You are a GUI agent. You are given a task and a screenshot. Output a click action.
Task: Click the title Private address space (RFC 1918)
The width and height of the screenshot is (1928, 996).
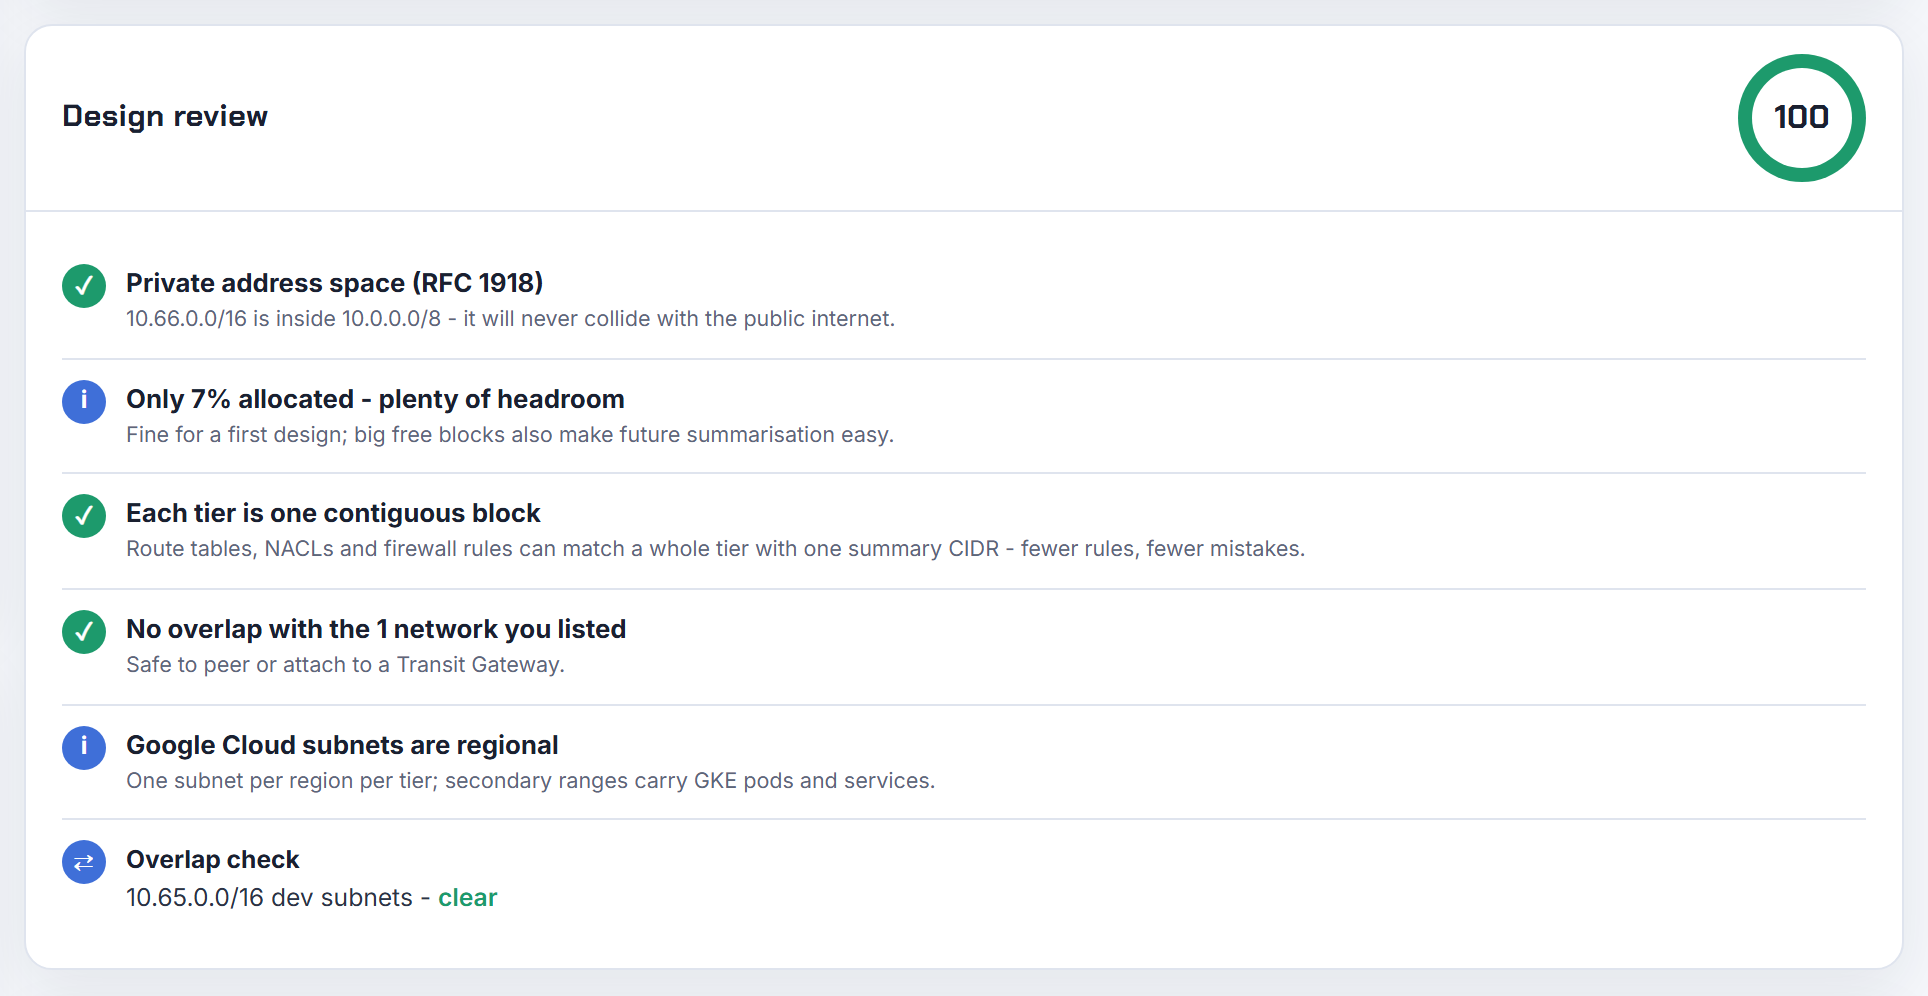tap(334, 283)
